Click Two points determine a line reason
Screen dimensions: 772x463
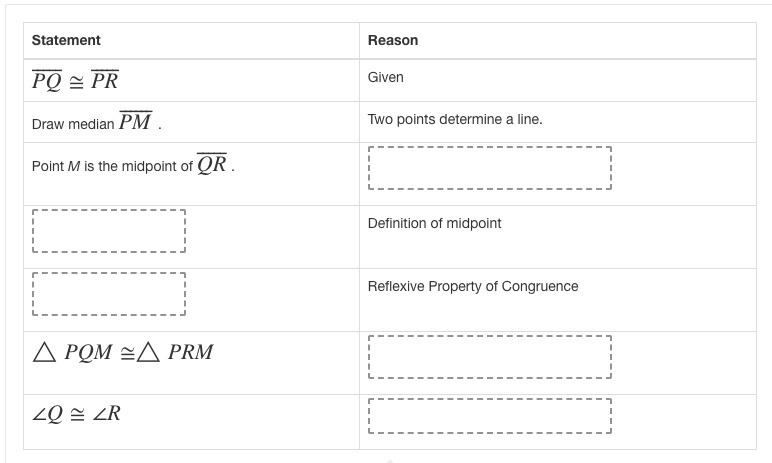(455, 119)
